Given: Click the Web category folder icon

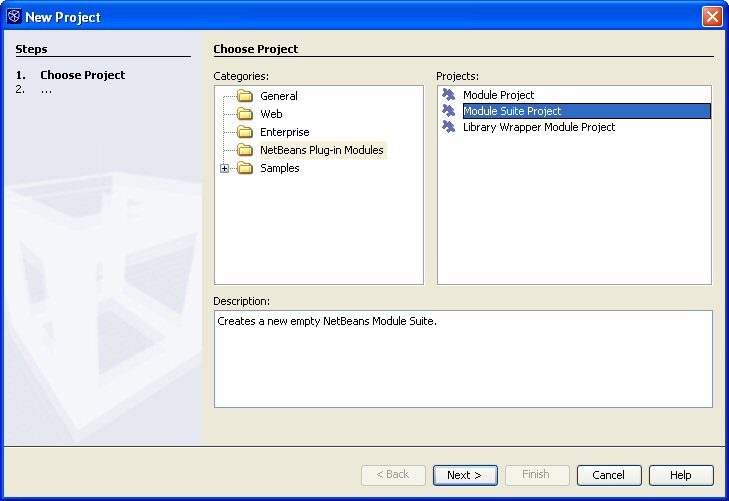Looking at the screenshot, I should click(245, 114).
